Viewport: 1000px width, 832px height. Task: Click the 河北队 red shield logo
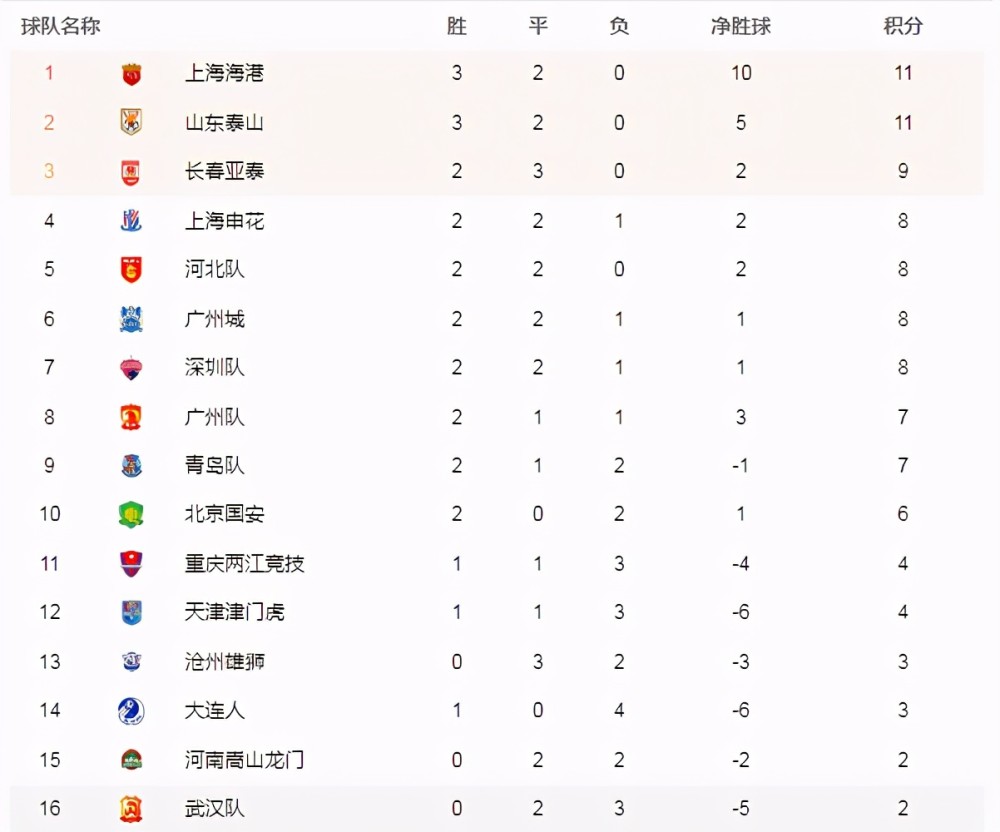pos(131,269)
